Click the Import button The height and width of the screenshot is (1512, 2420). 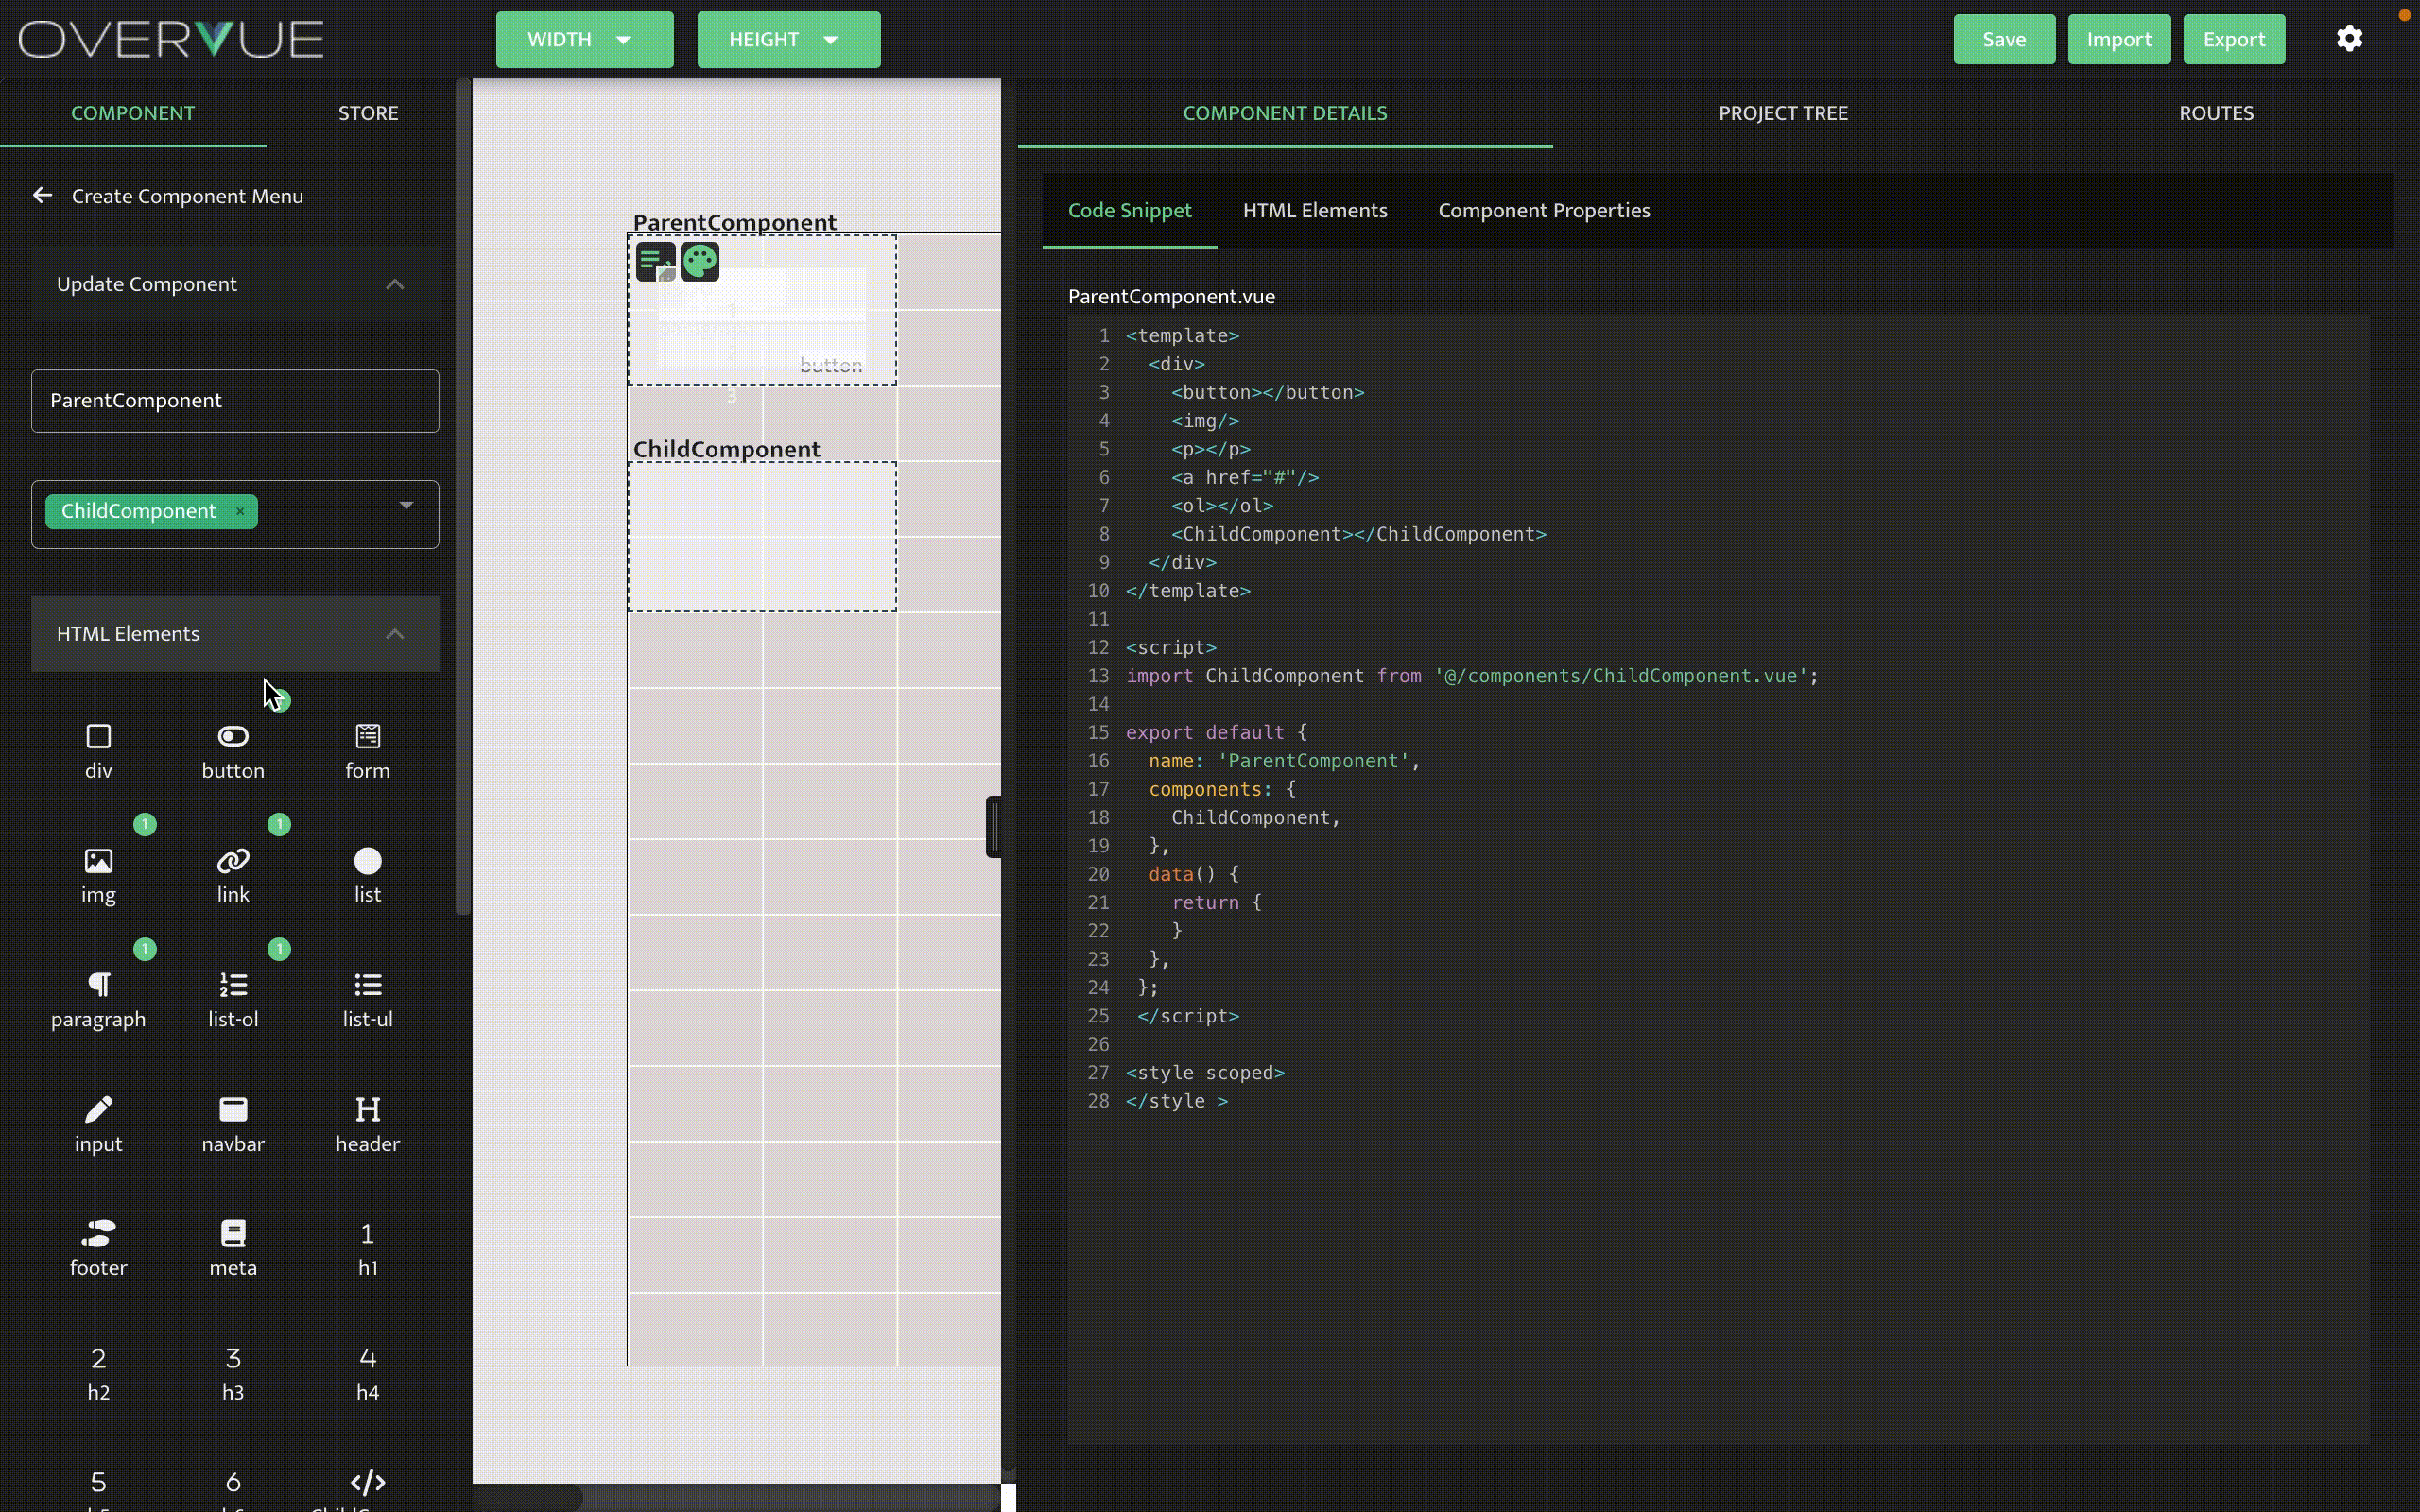(x=2119, y=39)
